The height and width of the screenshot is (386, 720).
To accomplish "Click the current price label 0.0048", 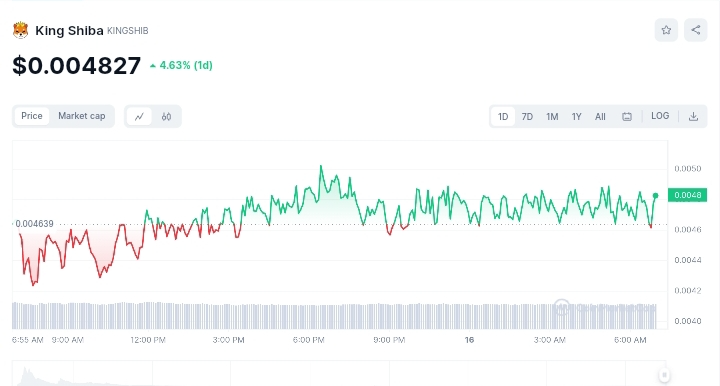I will 687,195.
